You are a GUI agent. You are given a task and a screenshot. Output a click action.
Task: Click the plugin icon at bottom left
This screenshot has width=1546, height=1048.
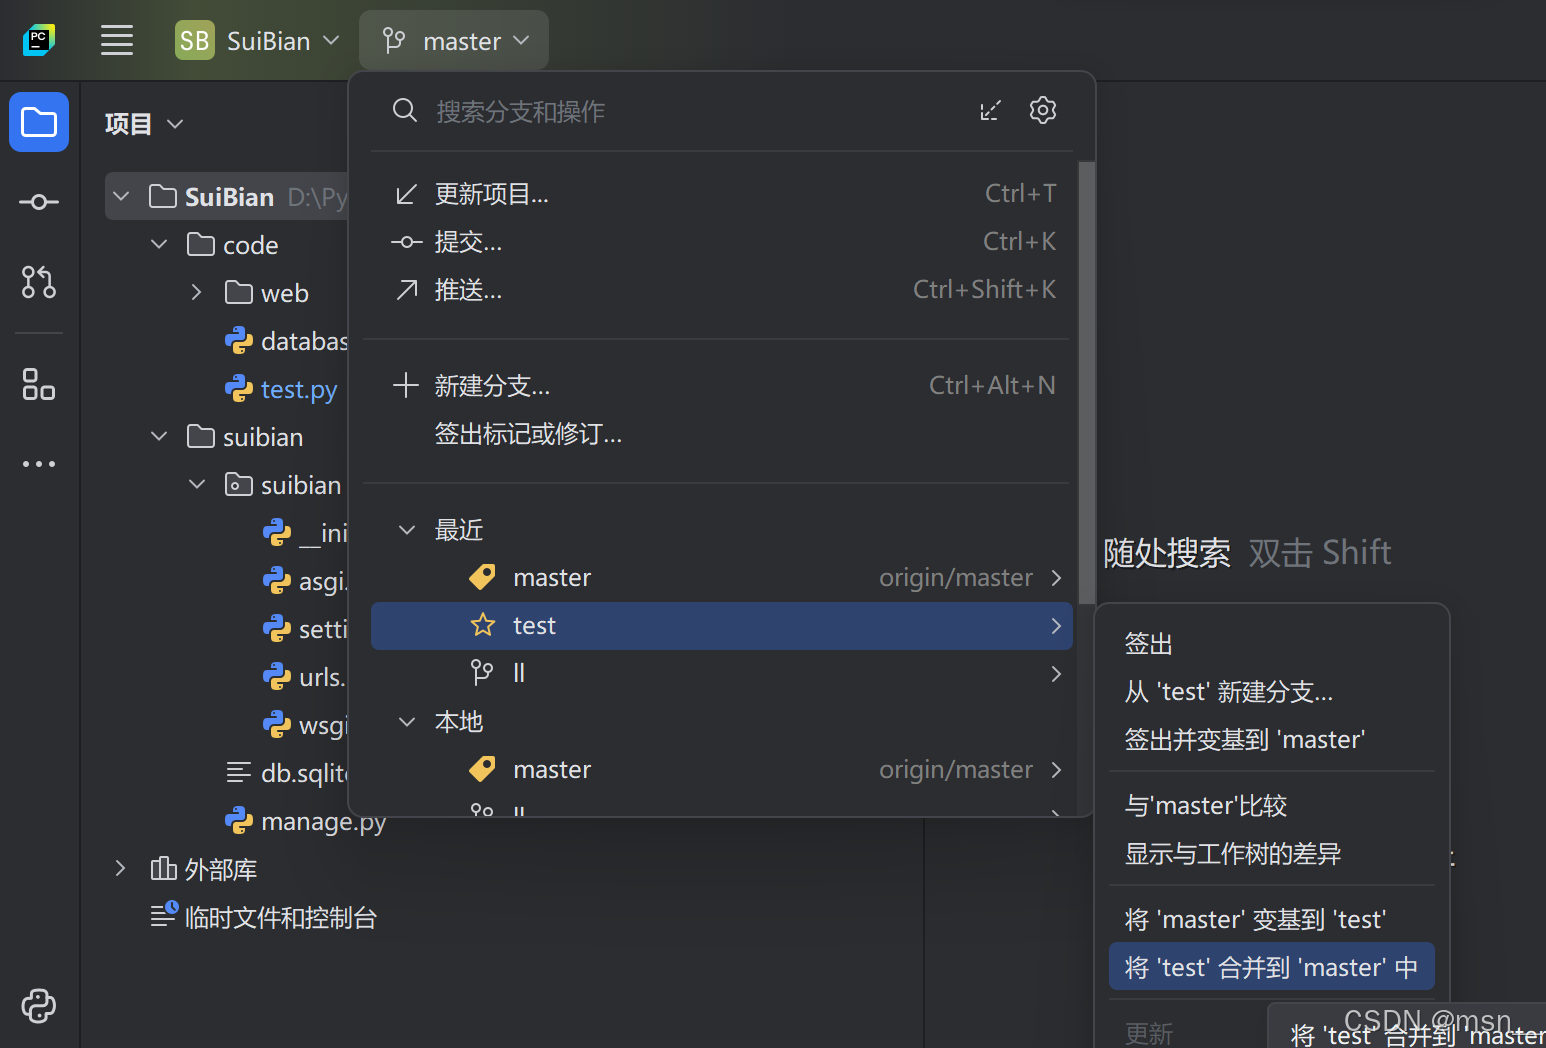[x=38, y=1006]
